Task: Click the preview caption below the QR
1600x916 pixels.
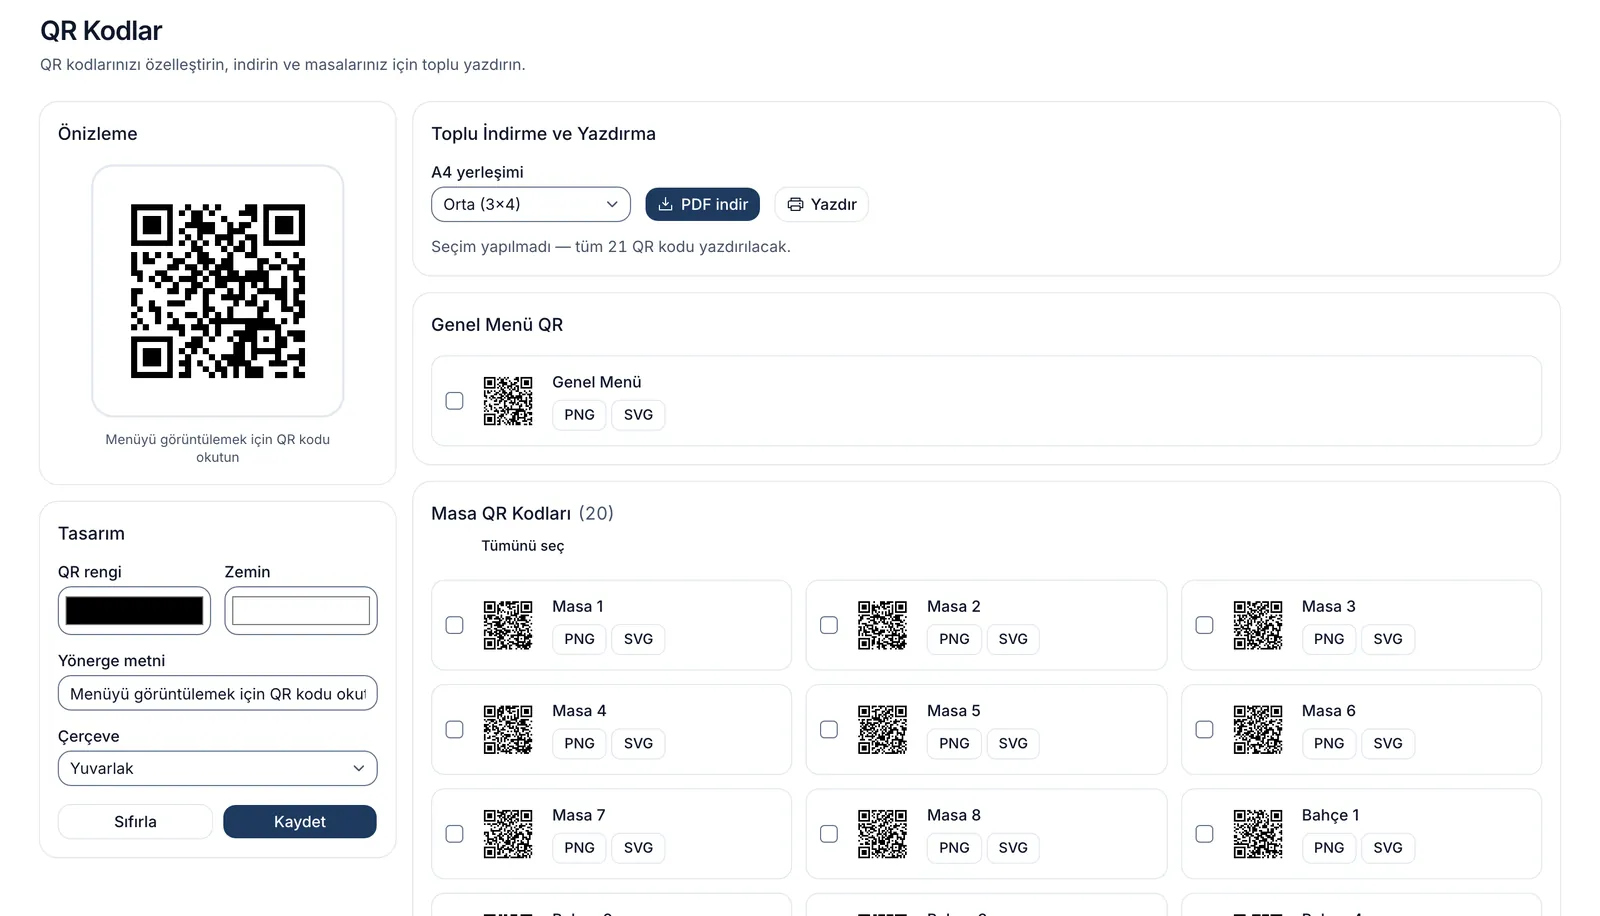Action: pyautogui.click(x=218, y=448)
